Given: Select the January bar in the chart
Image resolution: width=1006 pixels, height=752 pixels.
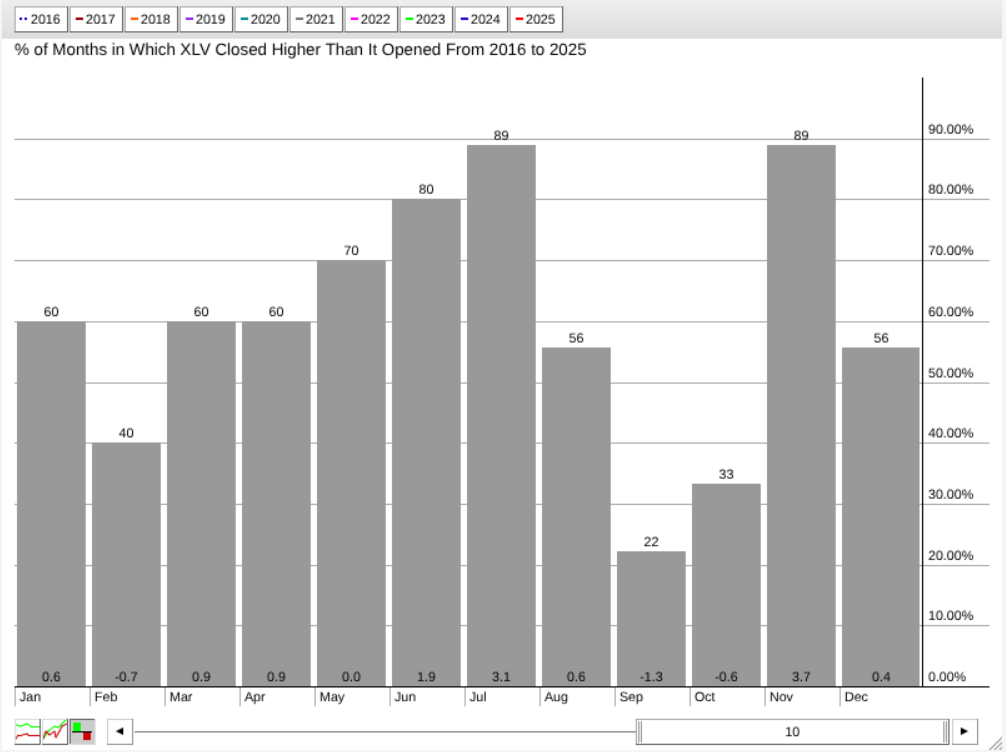Looking at the screenshot, I should point(51,504).
